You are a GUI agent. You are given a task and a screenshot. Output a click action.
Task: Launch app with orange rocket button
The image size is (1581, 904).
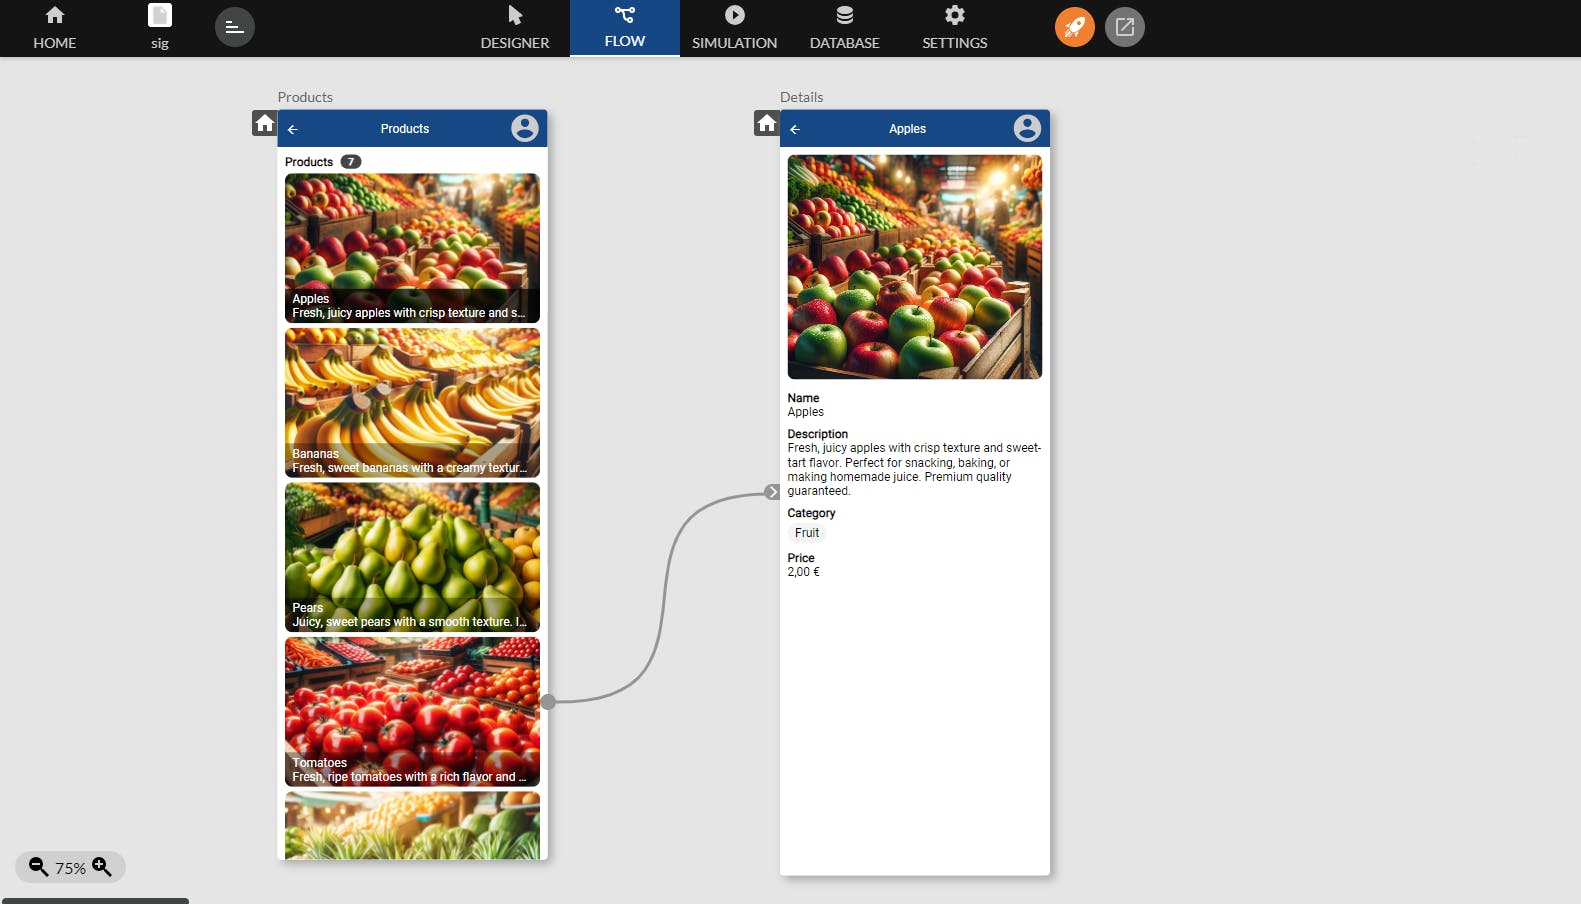[1075, 27]
